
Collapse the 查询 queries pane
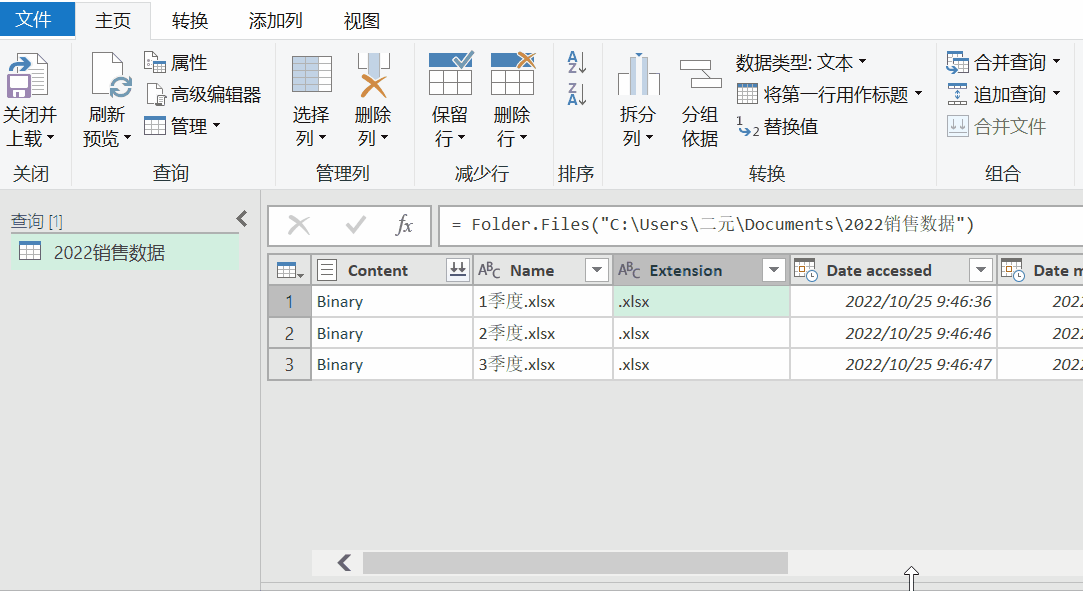click(242, 219)
